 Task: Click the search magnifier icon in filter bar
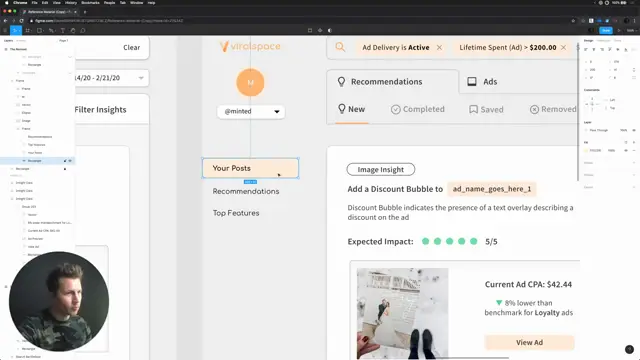340,47
